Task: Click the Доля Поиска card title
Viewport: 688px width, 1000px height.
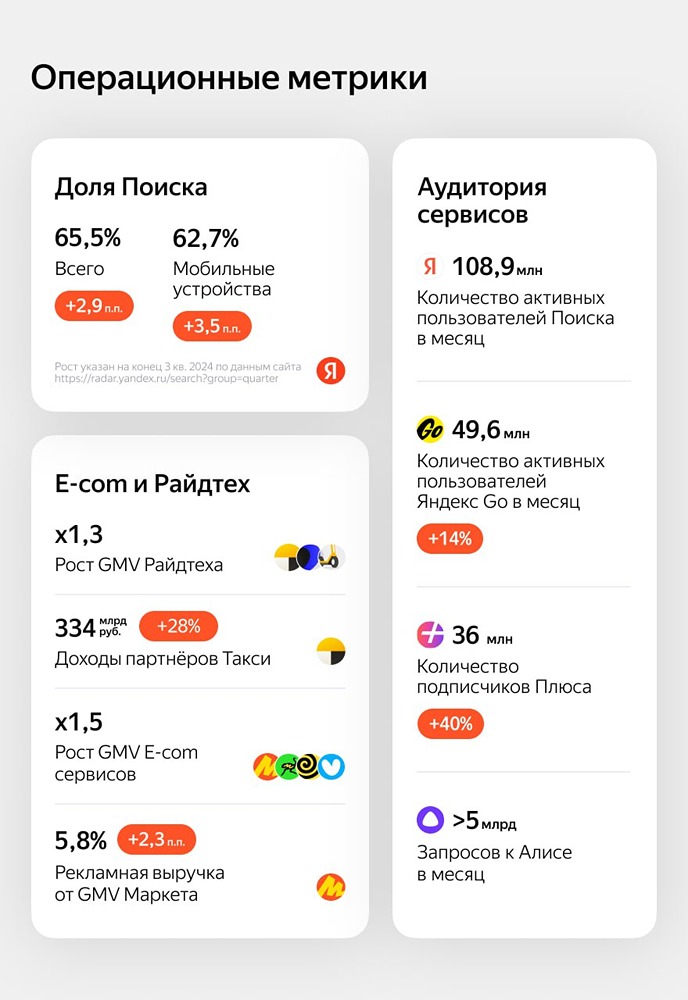Action: [x=131, y=187]
